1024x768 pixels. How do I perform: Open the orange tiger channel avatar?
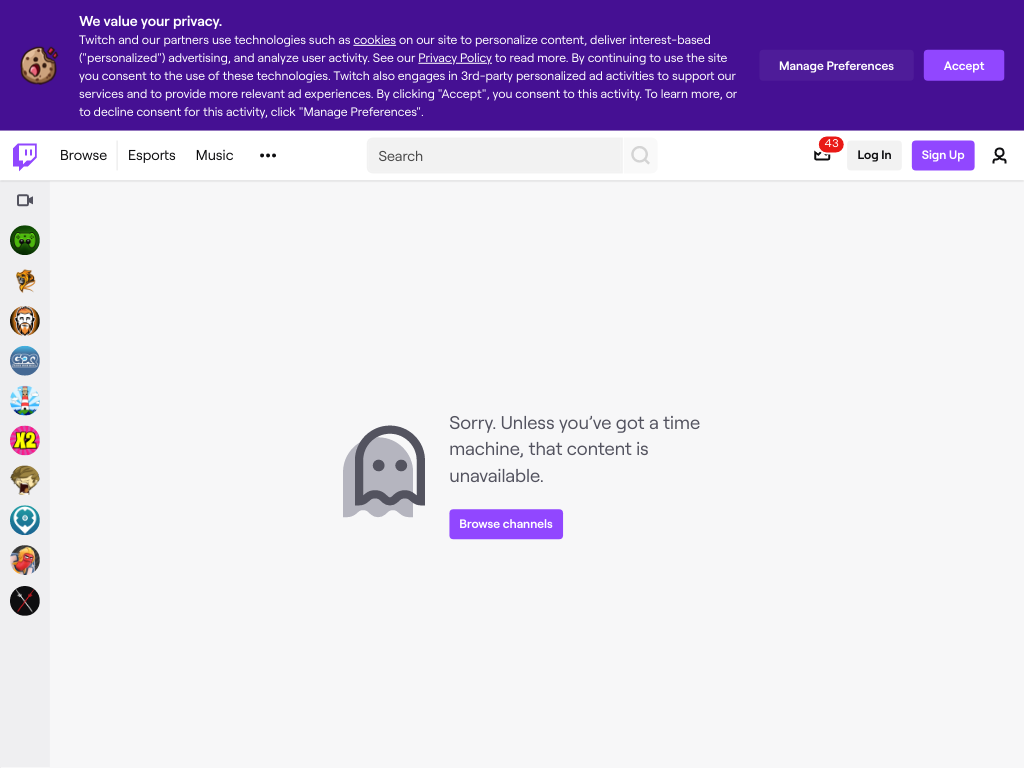click(x=25, y=281)
